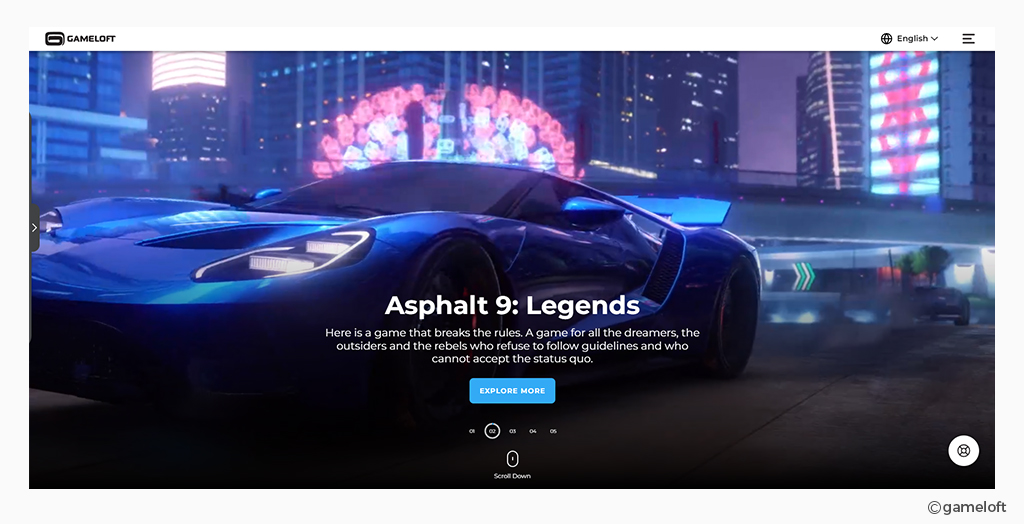Click the GAMELOFT wordmark text
The image size is (1024, 524).
[x=91, y=39]
